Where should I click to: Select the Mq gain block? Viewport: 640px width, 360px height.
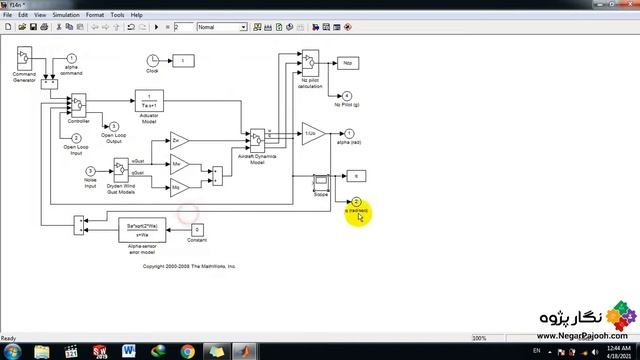click(x=180, y=188)
